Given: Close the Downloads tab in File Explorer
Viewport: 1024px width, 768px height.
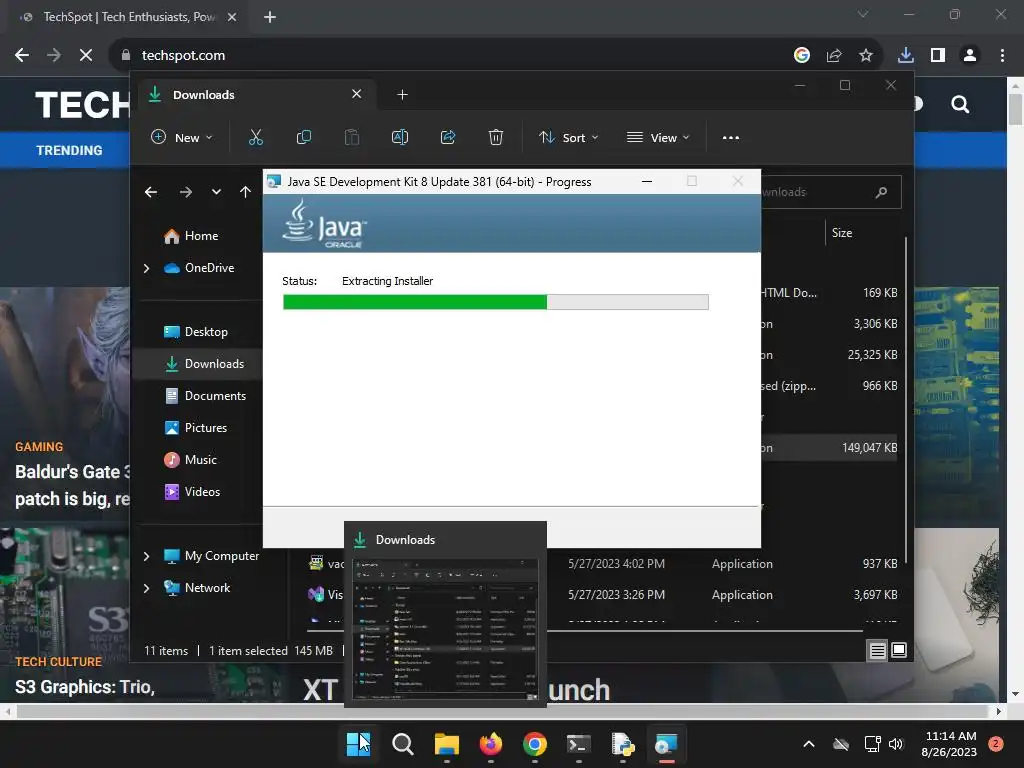Looking at the screenshot, I should [357, 94].
